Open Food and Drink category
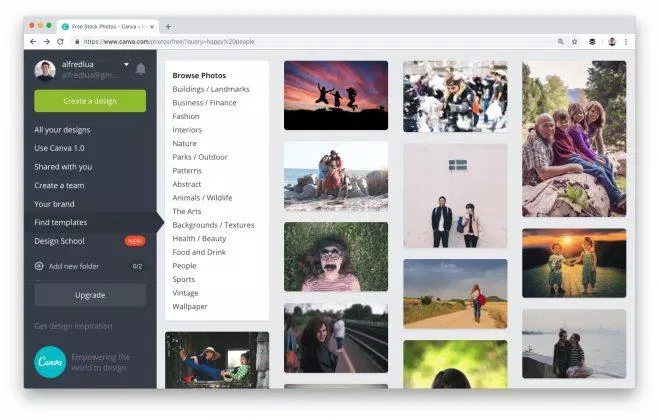659x420 pixels. pos(199,252)
